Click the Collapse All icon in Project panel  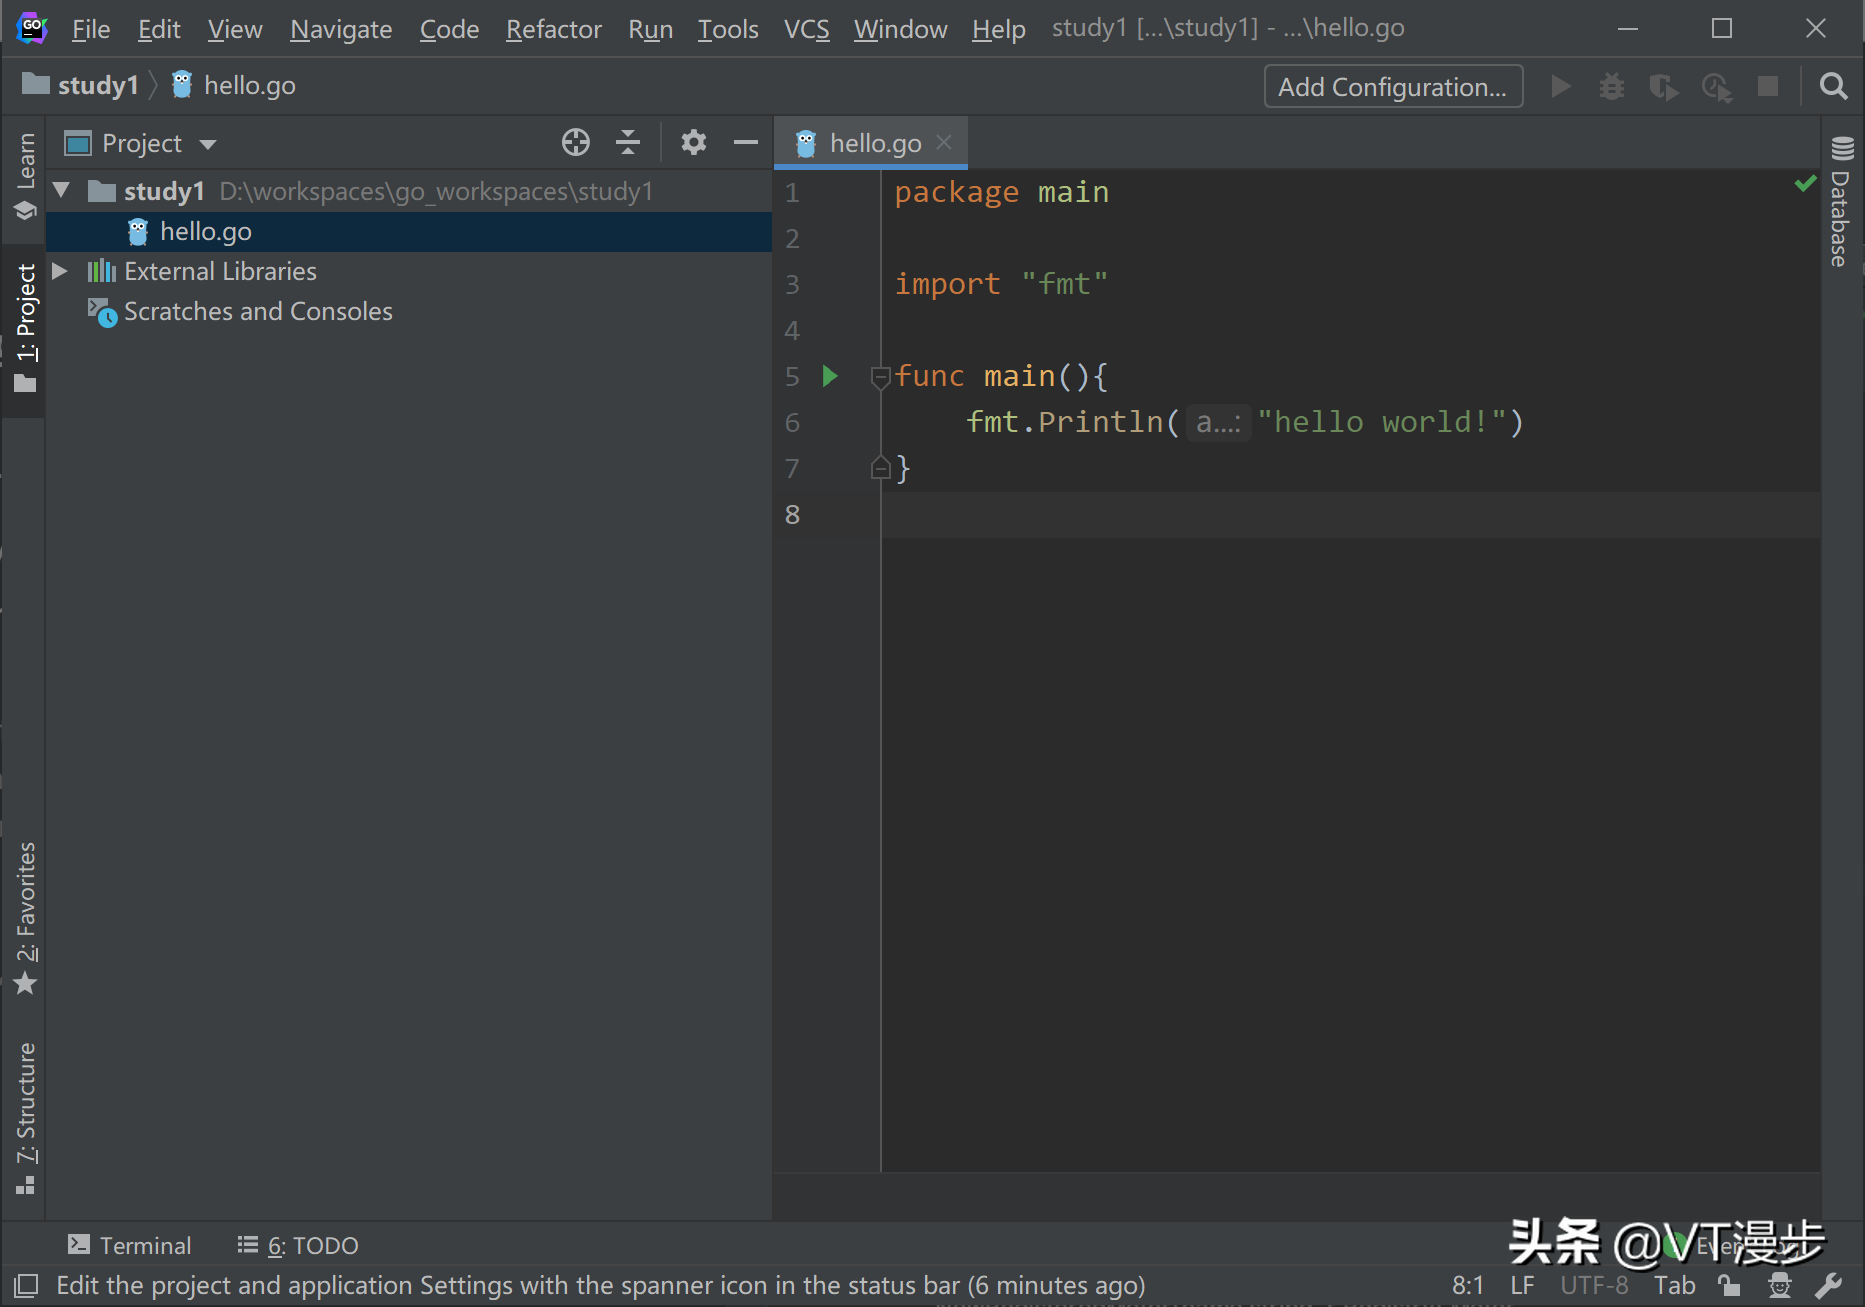tap(628, 143)
